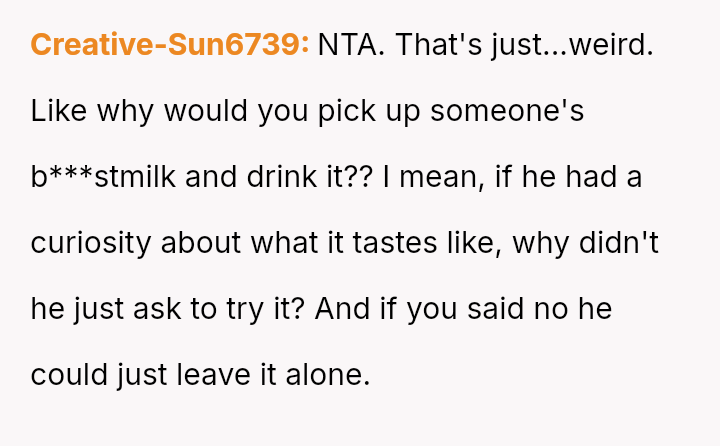
Task: Click the word "curiosity" in the comment
Action: pos(91,243)
